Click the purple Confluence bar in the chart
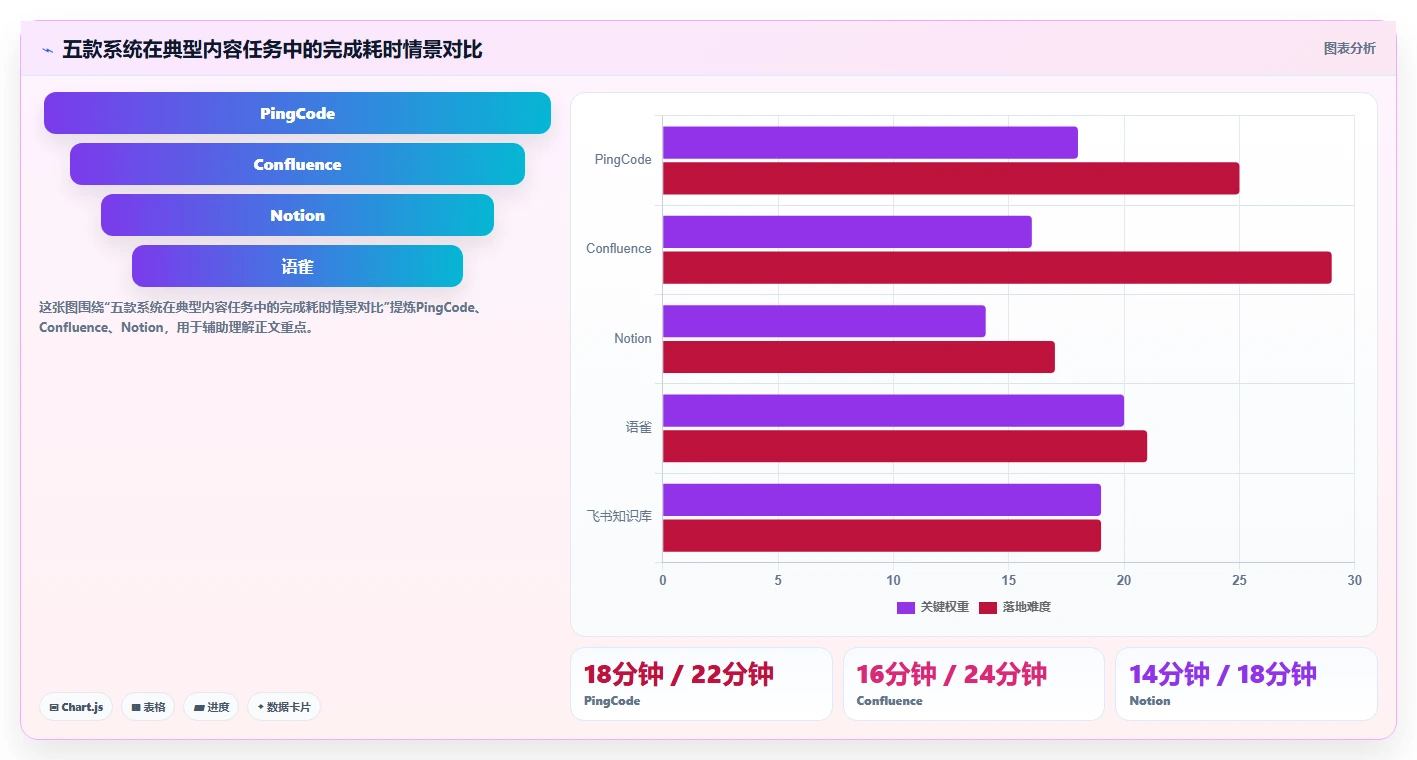Screen dimensions: 1417x760 pos(847,232)
